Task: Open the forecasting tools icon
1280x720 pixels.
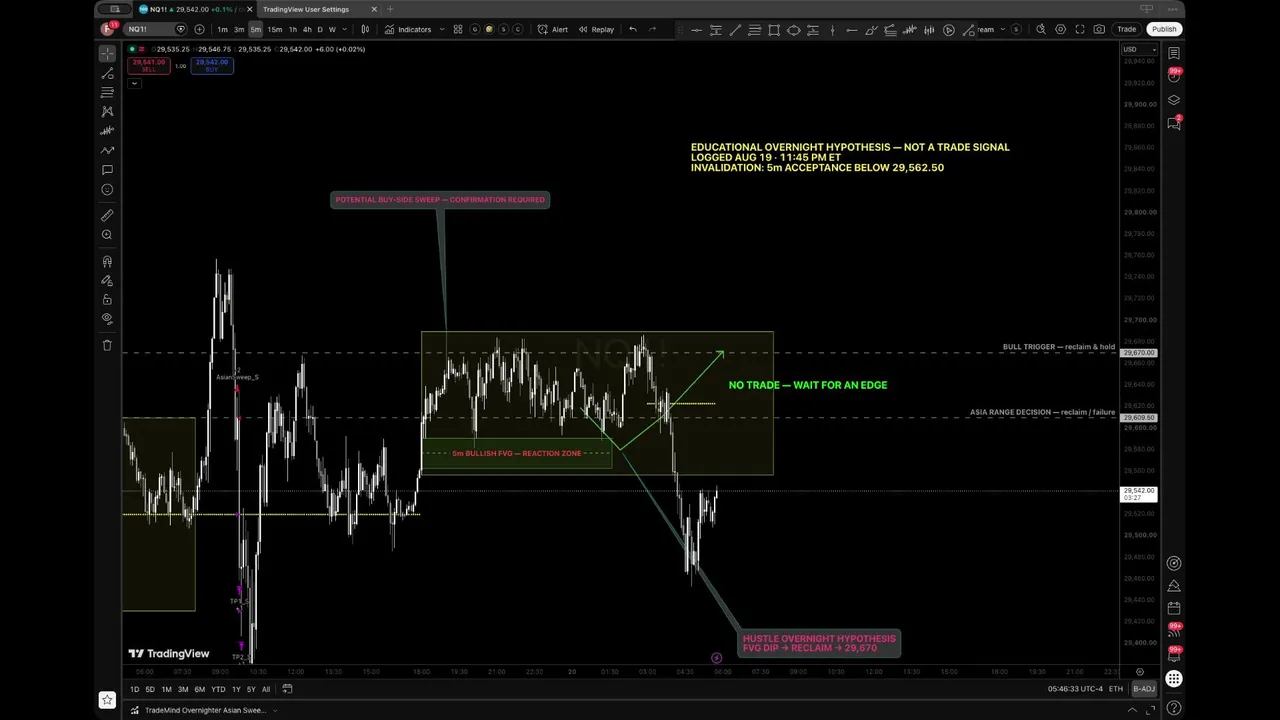Action: pos(107,131)
